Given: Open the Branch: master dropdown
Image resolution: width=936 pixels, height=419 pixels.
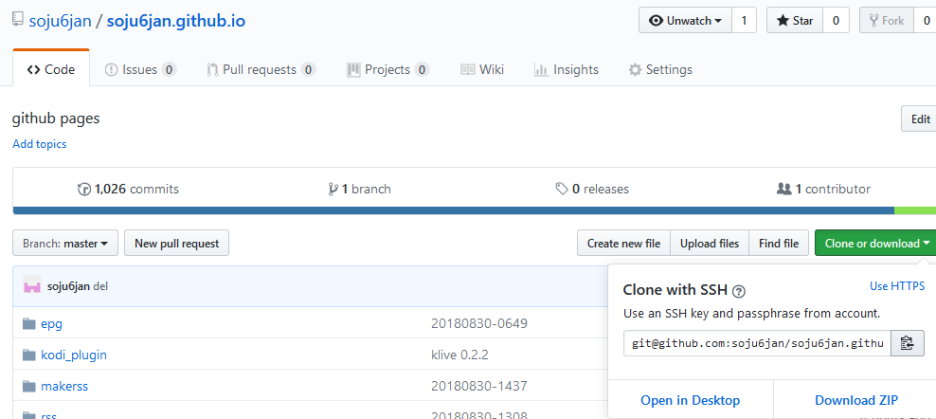Looking at the screenshot, I should 65,244.
